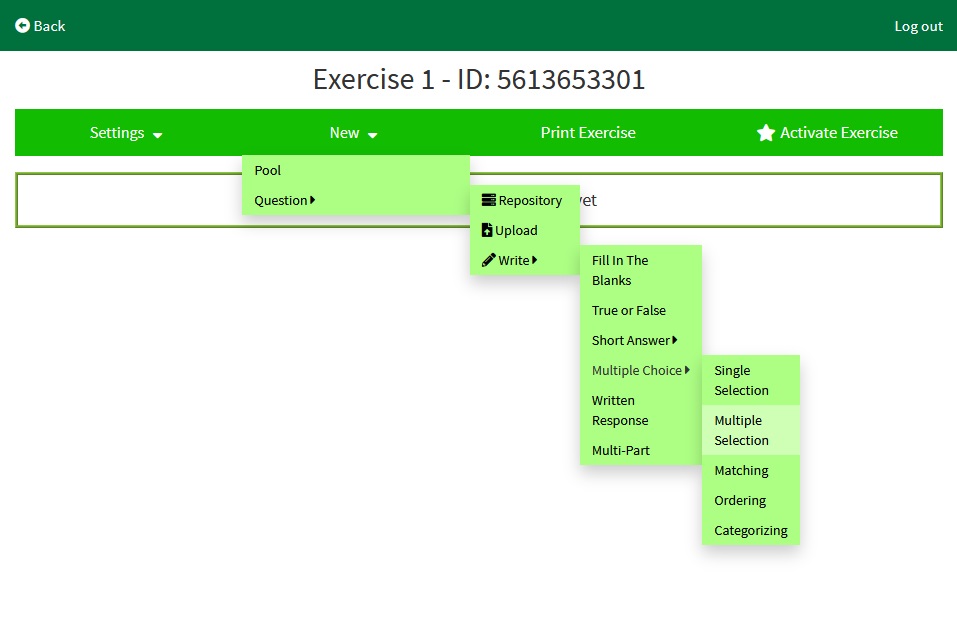Collapse the New dropdown menu

point(353,133)
